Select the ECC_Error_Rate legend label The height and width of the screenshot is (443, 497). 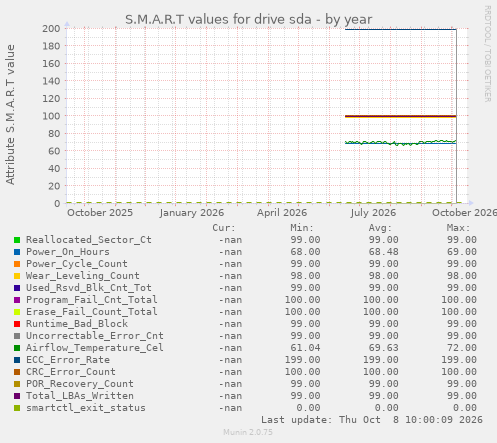[x=68, y=360]
